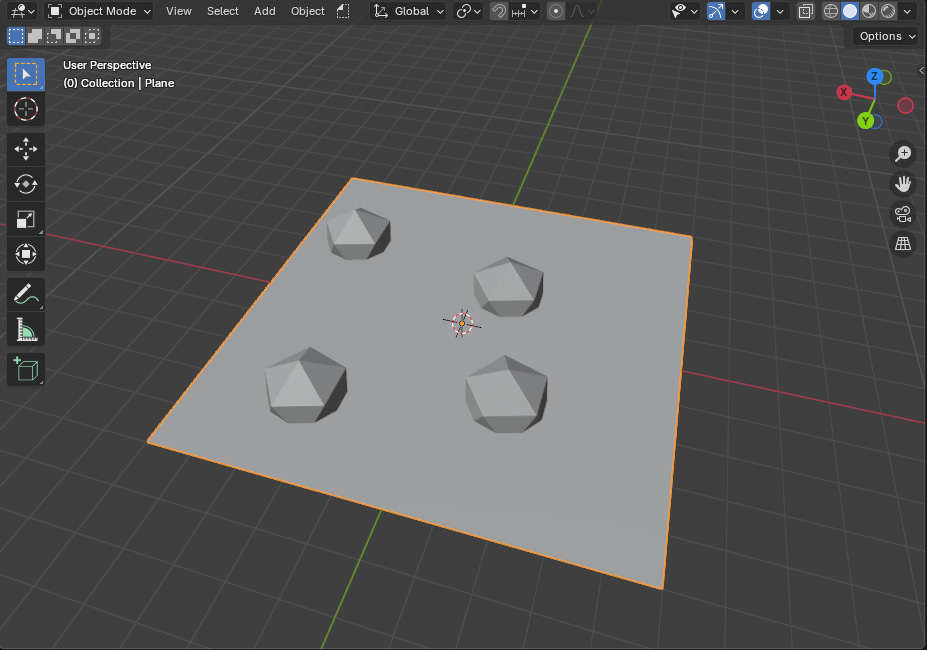Image resolution: width=927 pixels, height=650 pixels.
Task: Switch to solid shading
Action: [x=850, y=11]
